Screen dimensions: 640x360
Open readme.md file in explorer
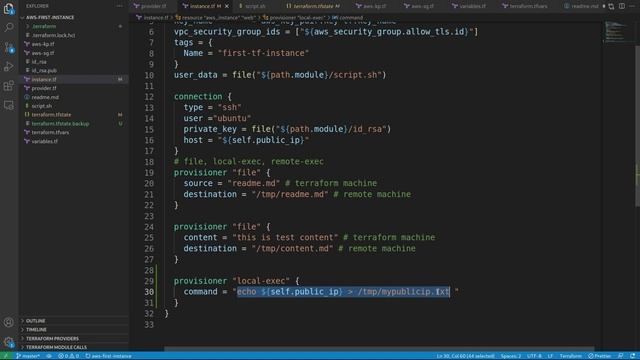tap(74, 97)
